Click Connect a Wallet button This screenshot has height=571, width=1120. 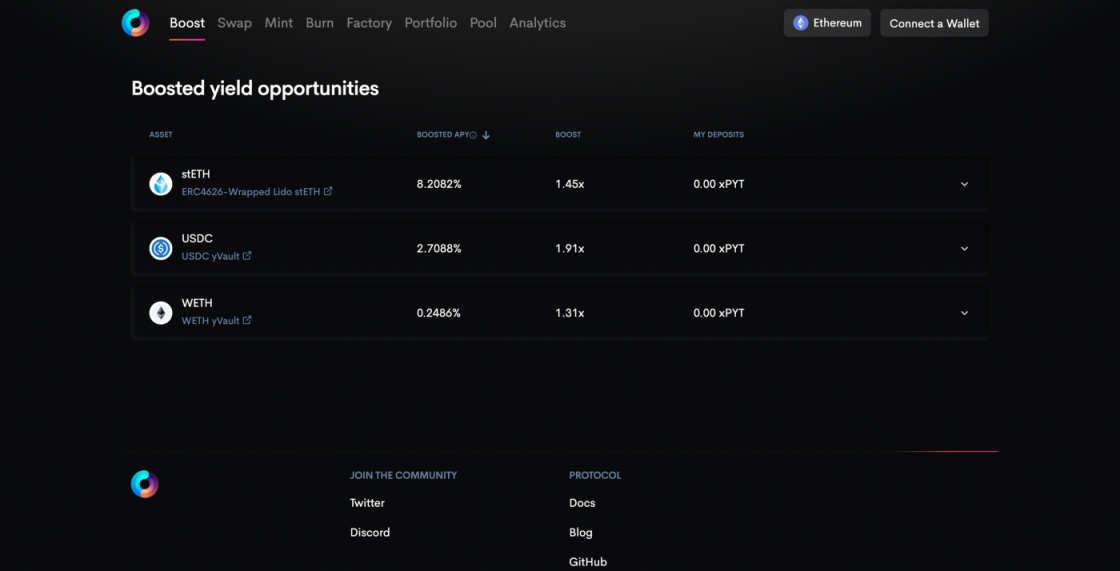(x=934, y=23)
